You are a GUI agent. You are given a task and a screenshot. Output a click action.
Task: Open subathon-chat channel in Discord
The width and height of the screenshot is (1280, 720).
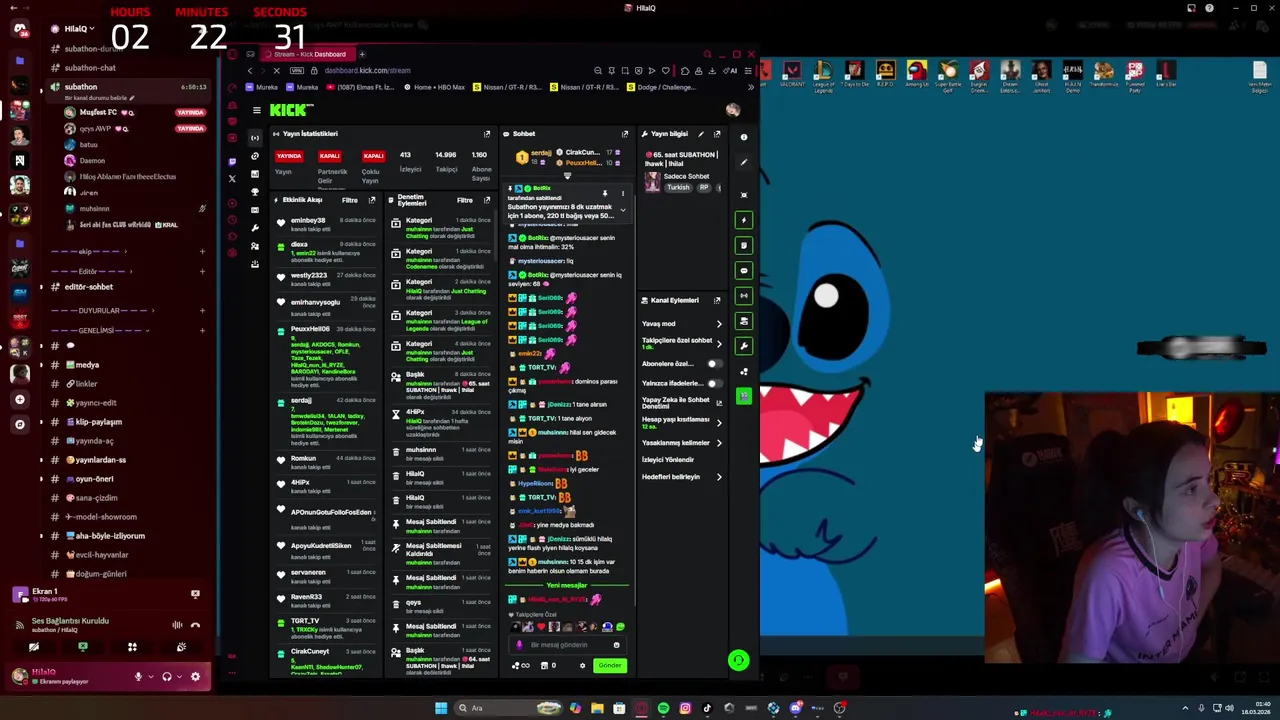click(x=90, y=68)
